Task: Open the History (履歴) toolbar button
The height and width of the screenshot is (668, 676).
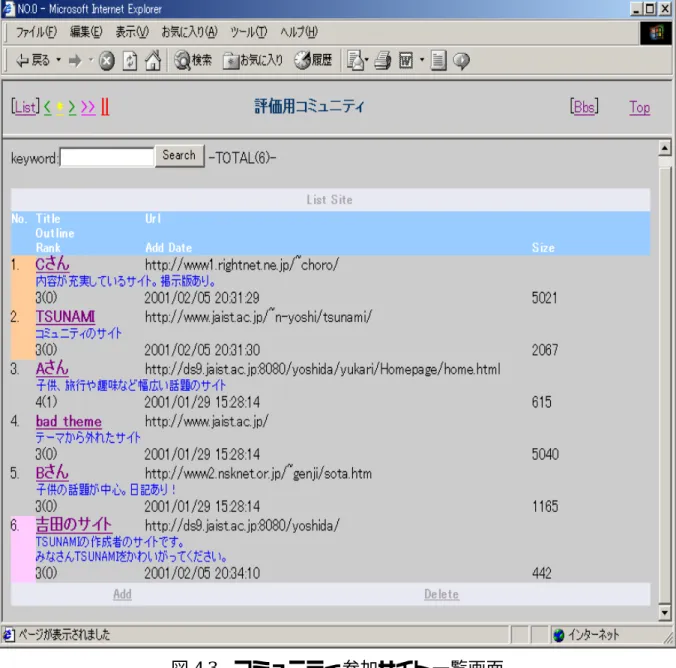Action: tap(313, 60)
